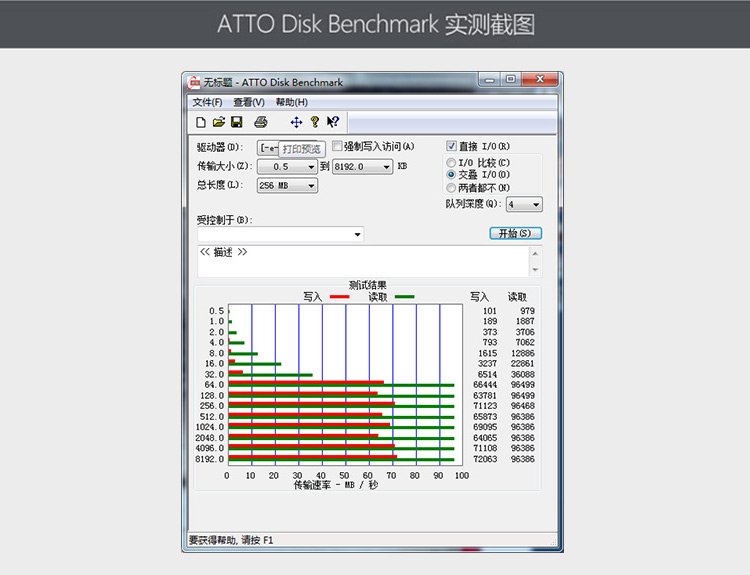Click the 4096.0 row label in chart
The width and height of the screenshot is (750, 575).
210,448
